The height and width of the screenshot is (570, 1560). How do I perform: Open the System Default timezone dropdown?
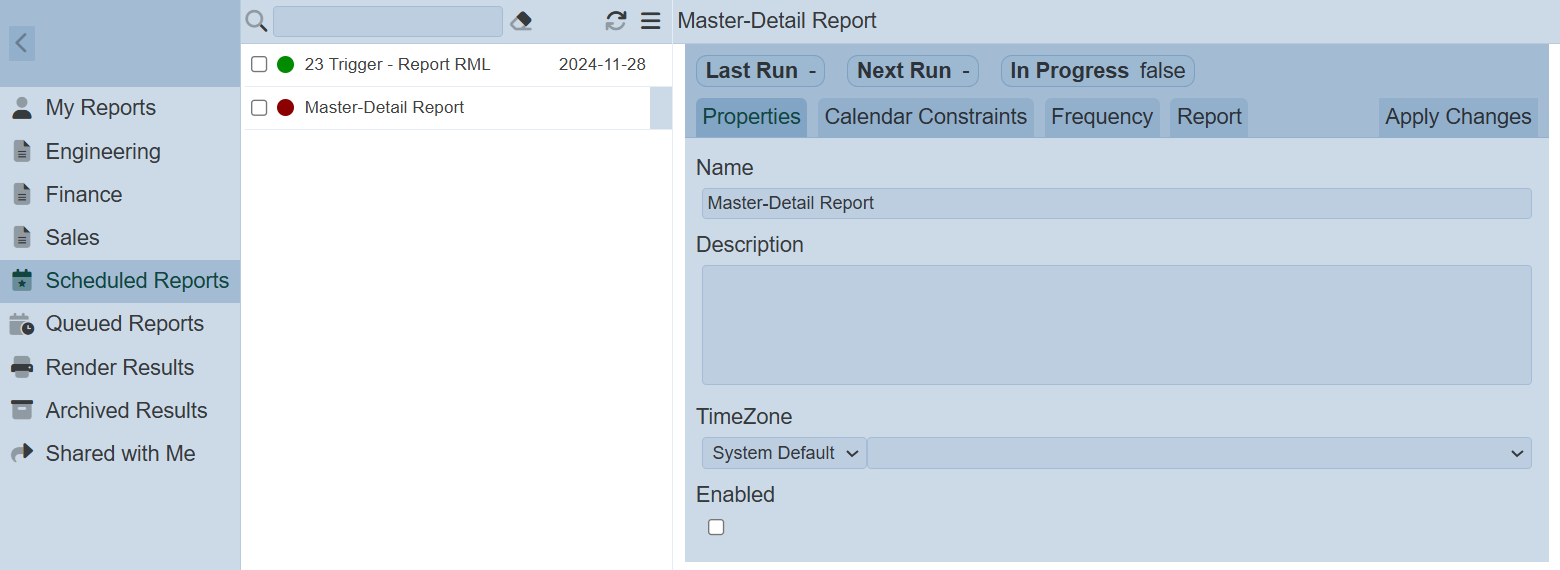784,453
